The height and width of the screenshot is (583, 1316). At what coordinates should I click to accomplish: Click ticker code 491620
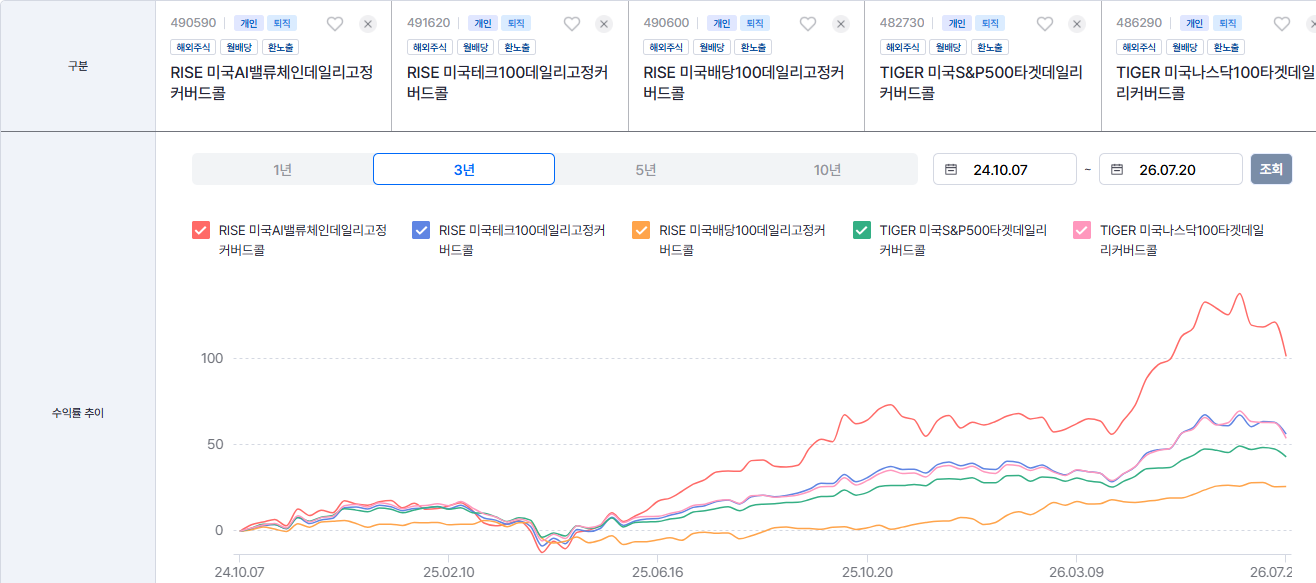[x=429, y=23]
